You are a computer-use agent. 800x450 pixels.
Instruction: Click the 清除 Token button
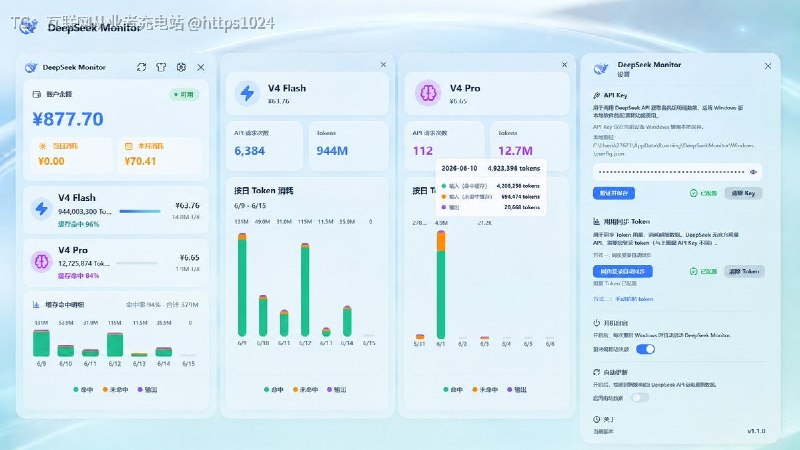744,271
